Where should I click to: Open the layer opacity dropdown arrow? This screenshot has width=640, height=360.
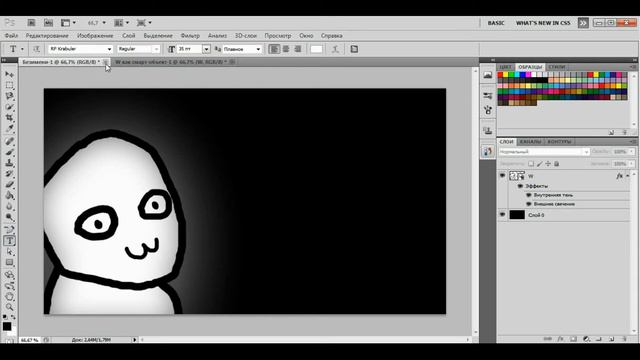[x=631, y=152]
